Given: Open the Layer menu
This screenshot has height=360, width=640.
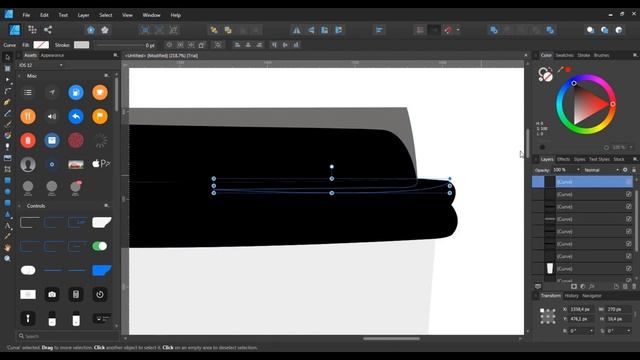Looking at the screenshot, I should pos(83,15).
